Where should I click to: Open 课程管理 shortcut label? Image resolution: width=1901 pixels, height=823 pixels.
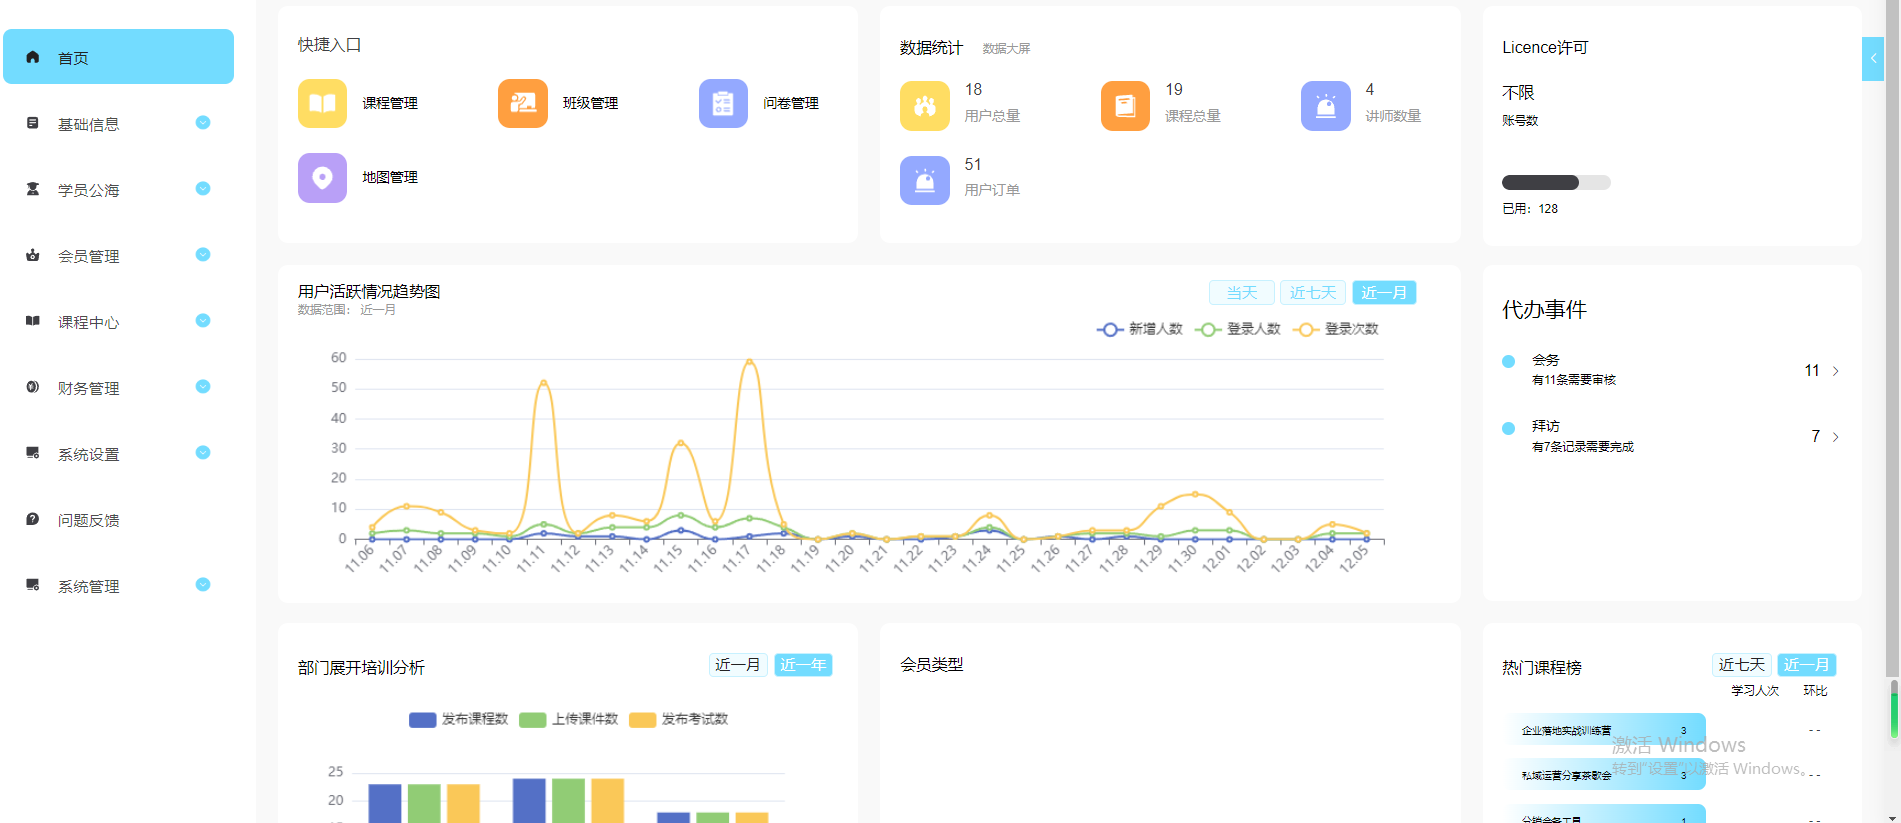click(x=390, y=103)
